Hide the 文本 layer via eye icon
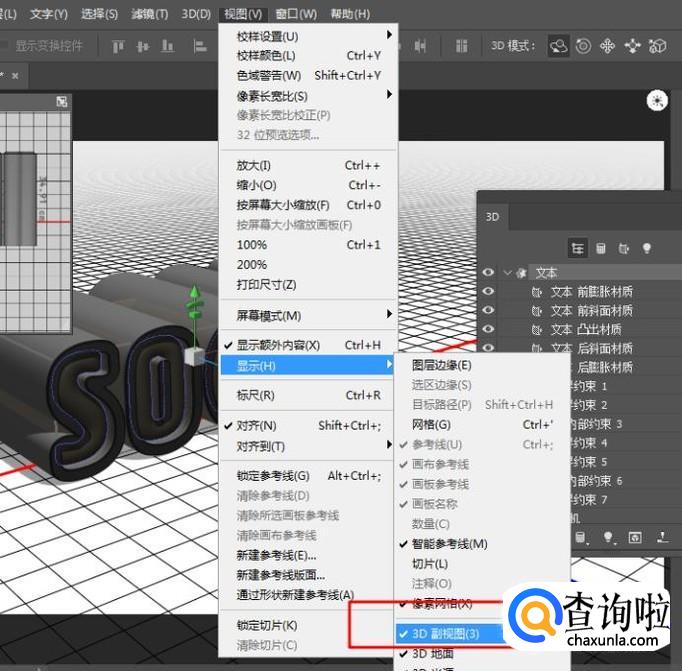 click(489, 272)
